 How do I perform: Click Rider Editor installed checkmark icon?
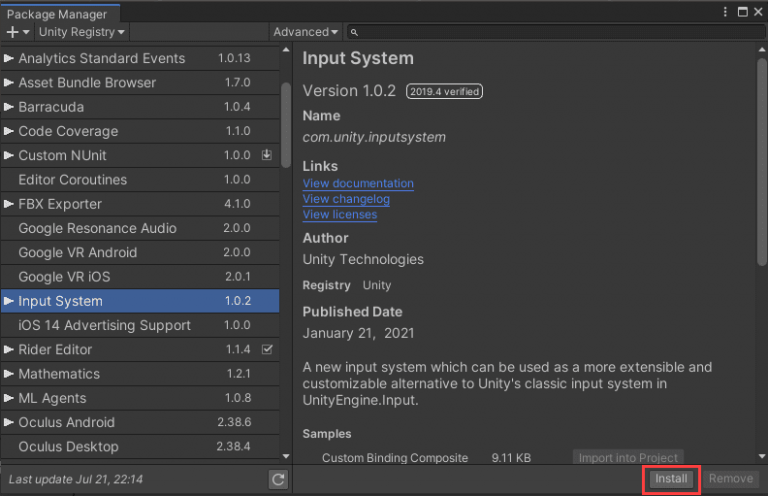pos(267,349)
